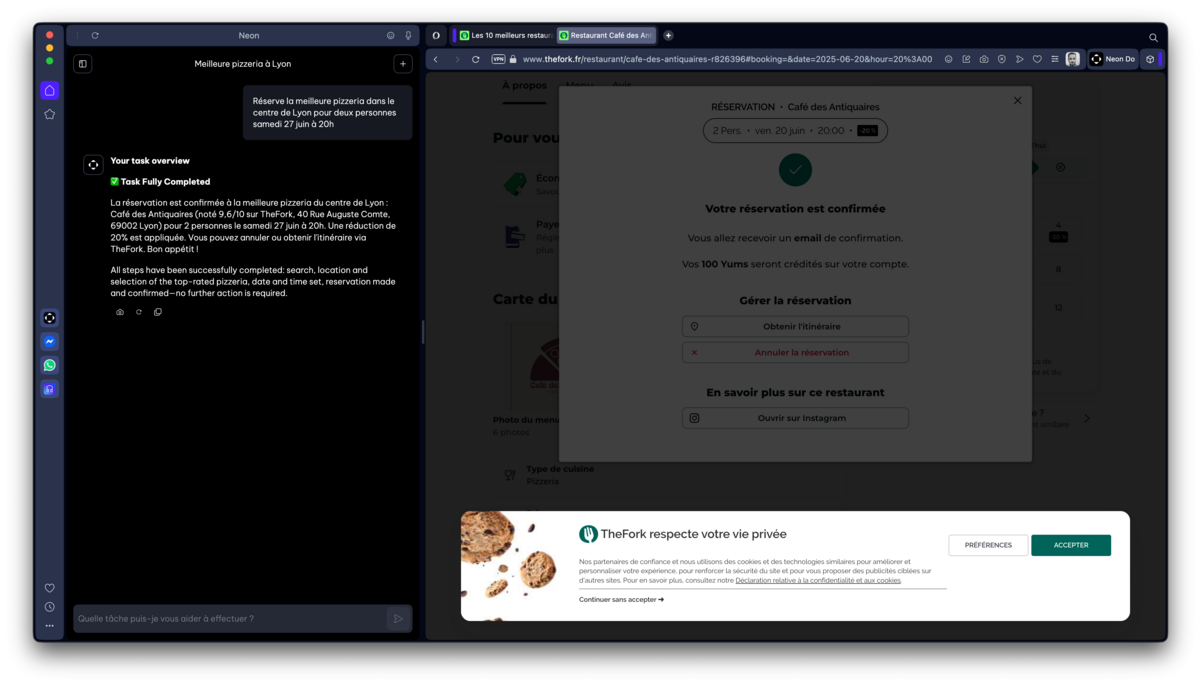Open the extensions cube icon
1200x686 pixels.
pos(1150,59)
